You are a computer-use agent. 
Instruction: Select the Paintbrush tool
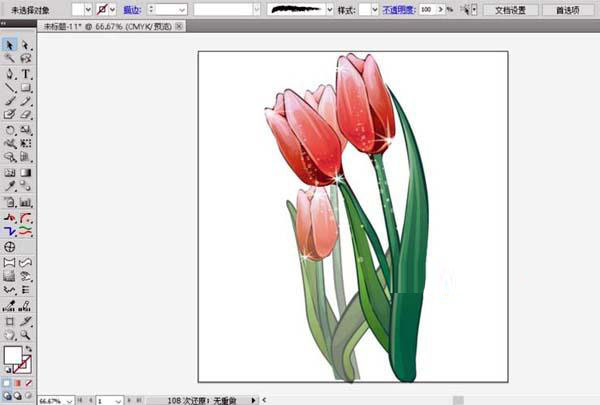[10, 101]
